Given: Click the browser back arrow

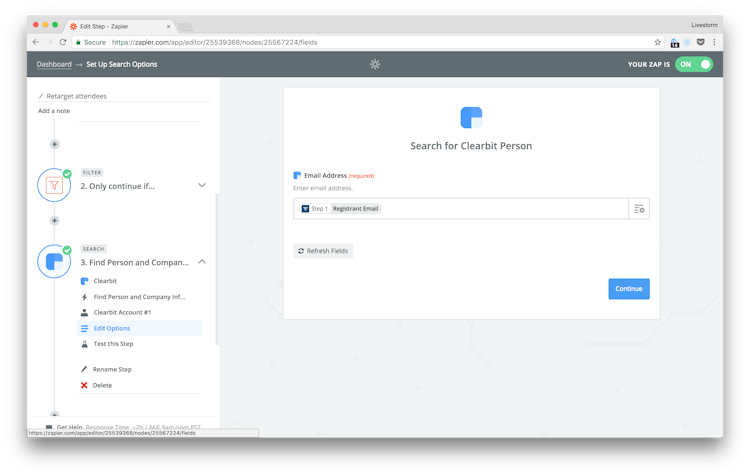Looking at the screenshot, I should point(36,42).
